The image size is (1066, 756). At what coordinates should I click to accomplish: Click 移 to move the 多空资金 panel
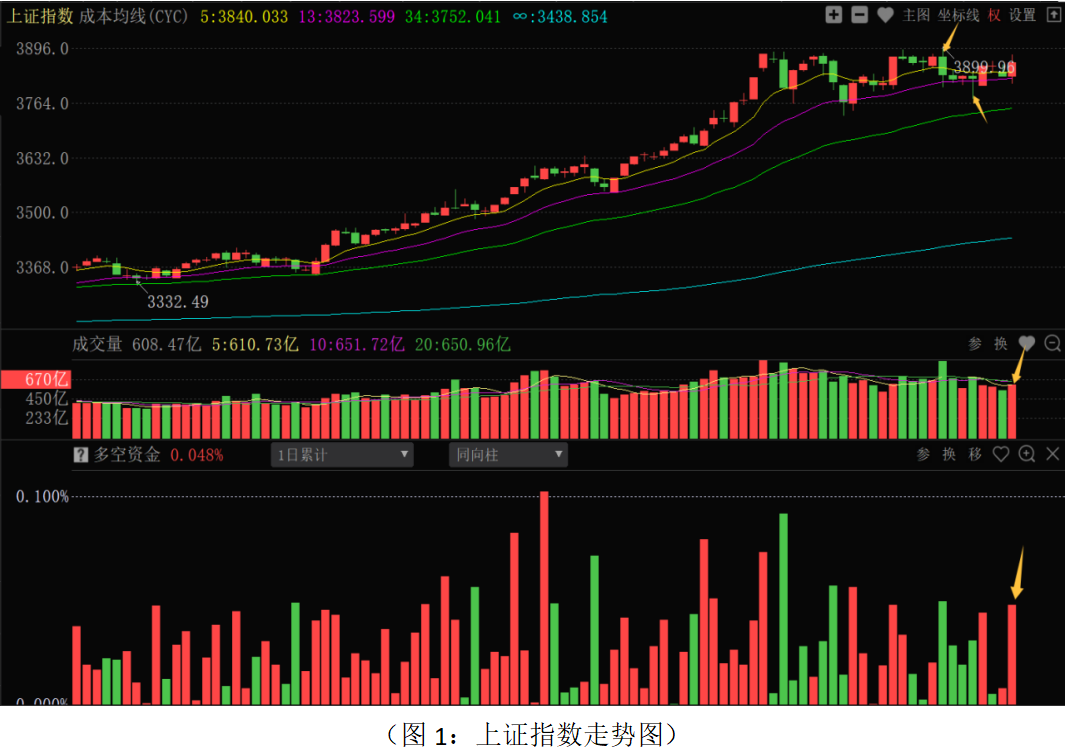point(975,455)
